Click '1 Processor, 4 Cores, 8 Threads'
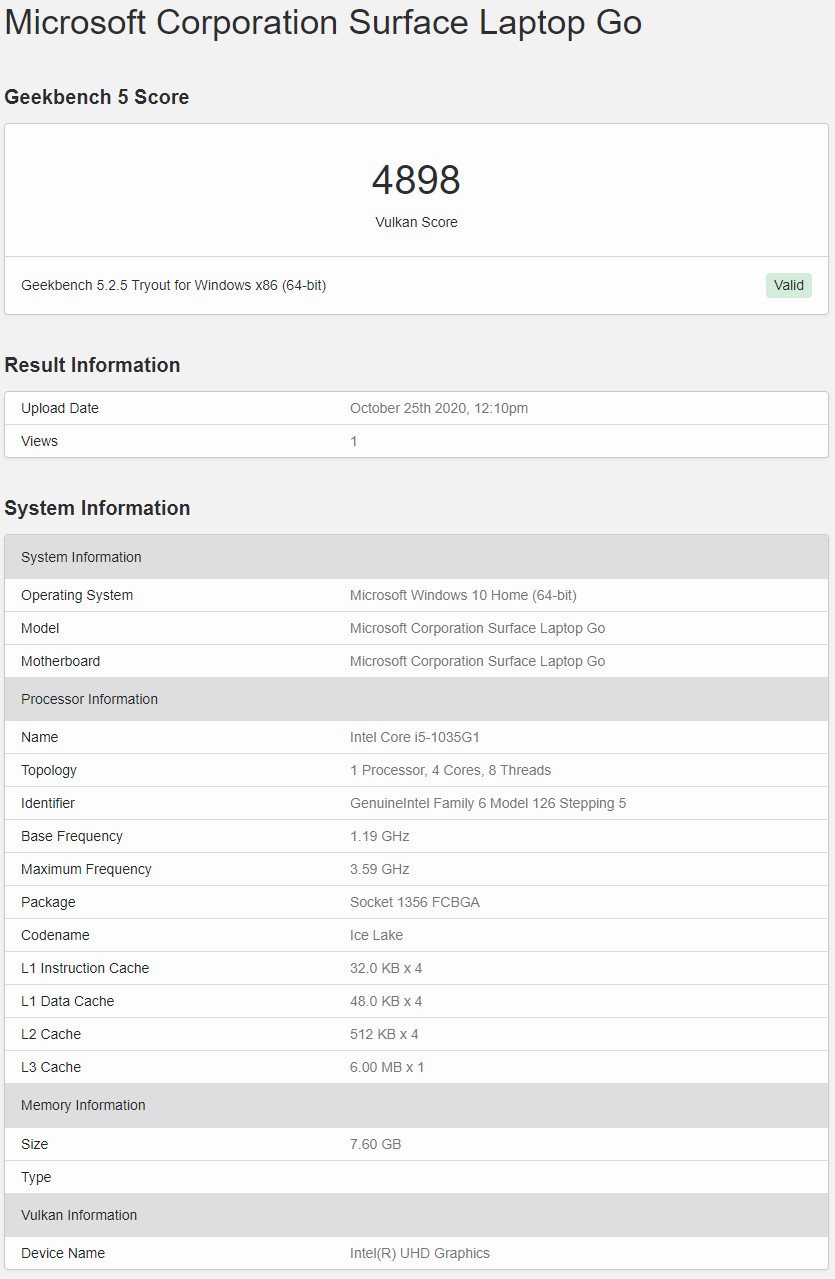Screen dimensions: 835x1279 coord(450,770)
